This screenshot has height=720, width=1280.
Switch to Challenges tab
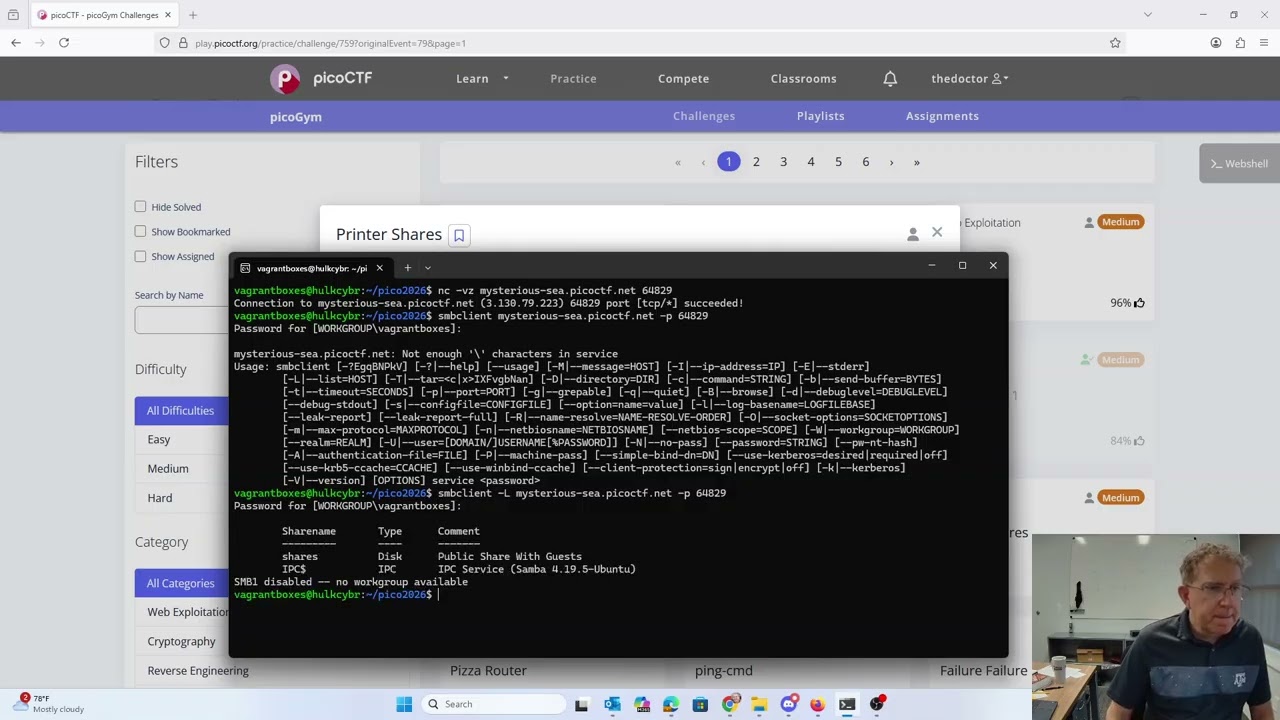pos(704,116)
